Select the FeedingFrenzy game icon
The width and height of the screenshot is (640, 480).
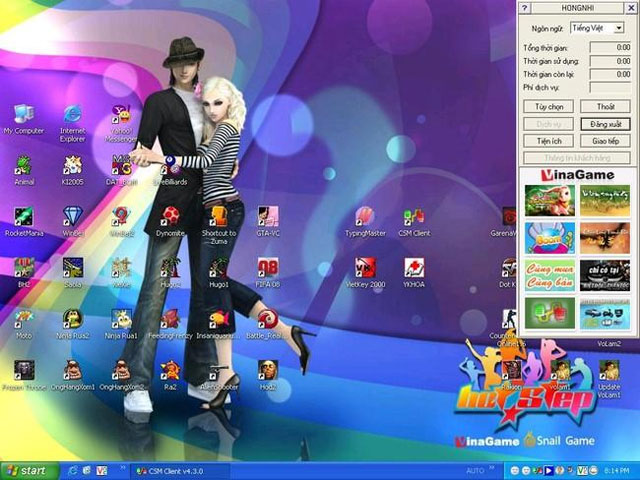pyautogui.click(x=170, y=324)
